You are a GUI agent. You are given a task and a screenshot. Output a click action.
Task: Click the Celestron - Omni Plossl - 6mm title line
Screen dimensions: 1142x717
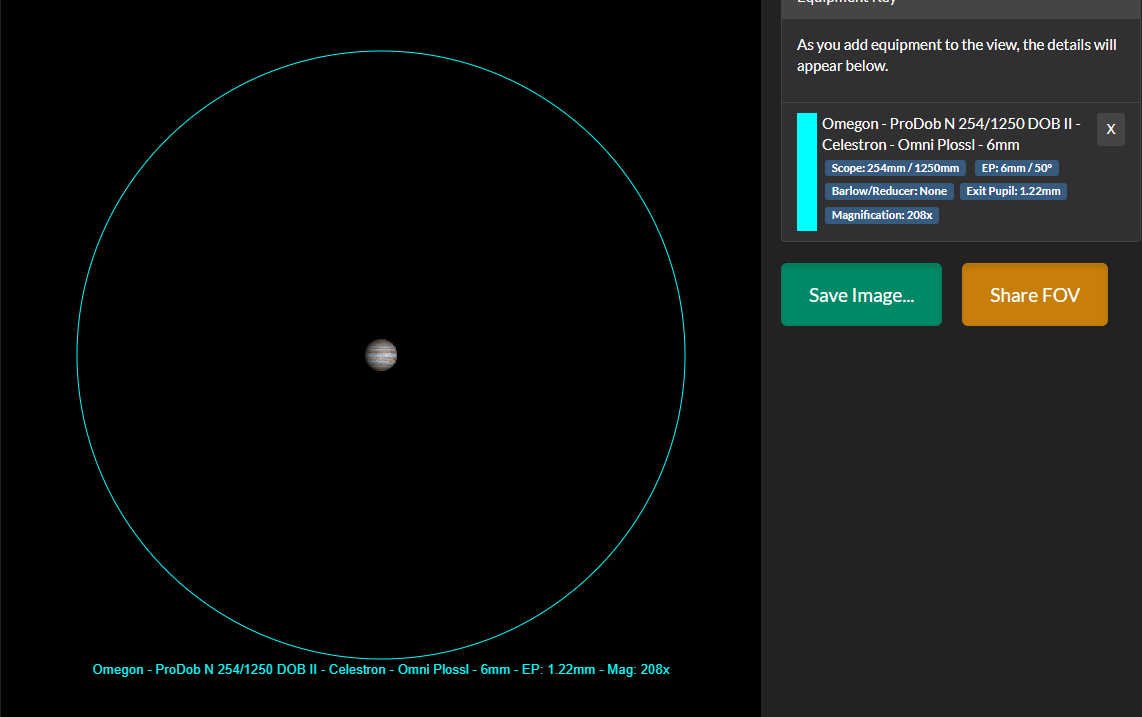(x=921, y=145)
